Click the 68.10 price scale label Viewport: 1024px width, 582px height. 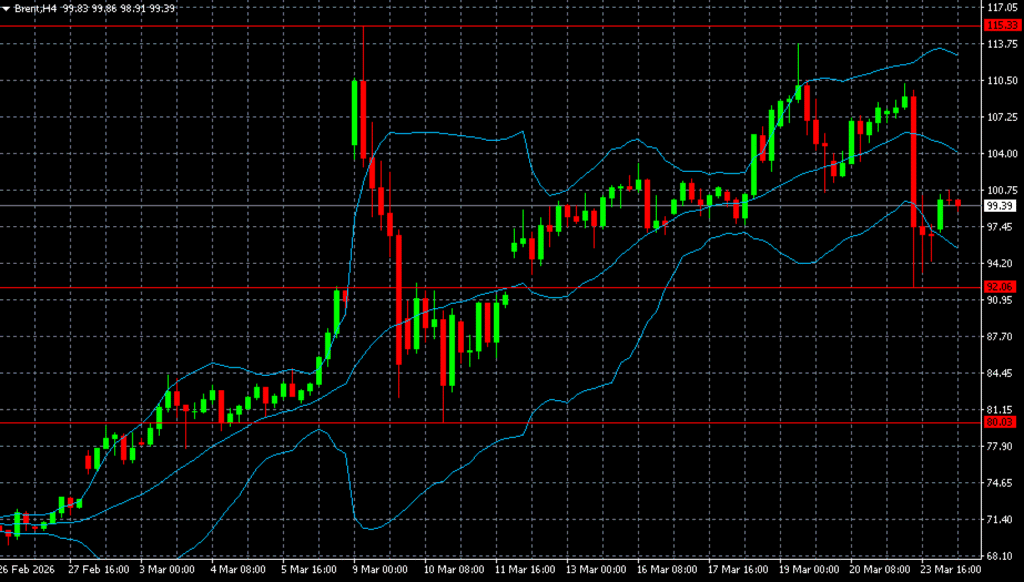pos(1001,556)
